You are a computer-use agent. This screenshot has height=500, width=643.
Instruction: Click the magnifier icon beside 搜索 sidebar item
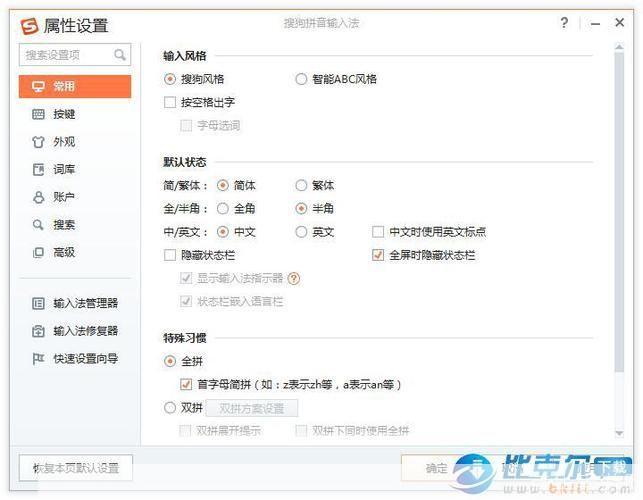(38, 225)
